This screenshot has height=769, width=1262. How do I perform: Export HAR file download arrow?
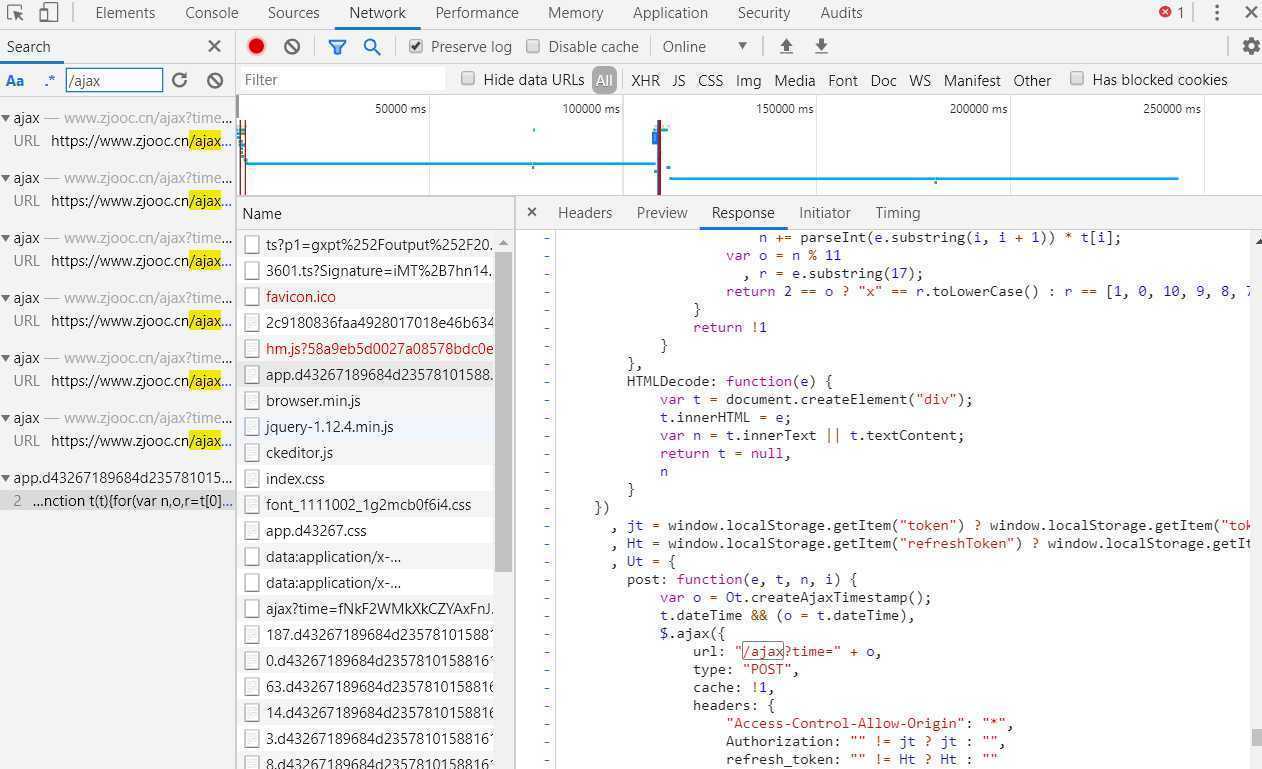point(821,46)
